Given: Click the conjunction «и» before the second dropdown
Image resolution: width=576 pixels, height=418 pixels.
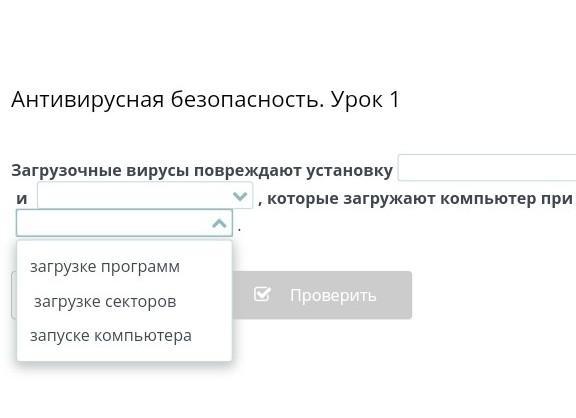Looking at the screenshot, I should pos(22,199).
